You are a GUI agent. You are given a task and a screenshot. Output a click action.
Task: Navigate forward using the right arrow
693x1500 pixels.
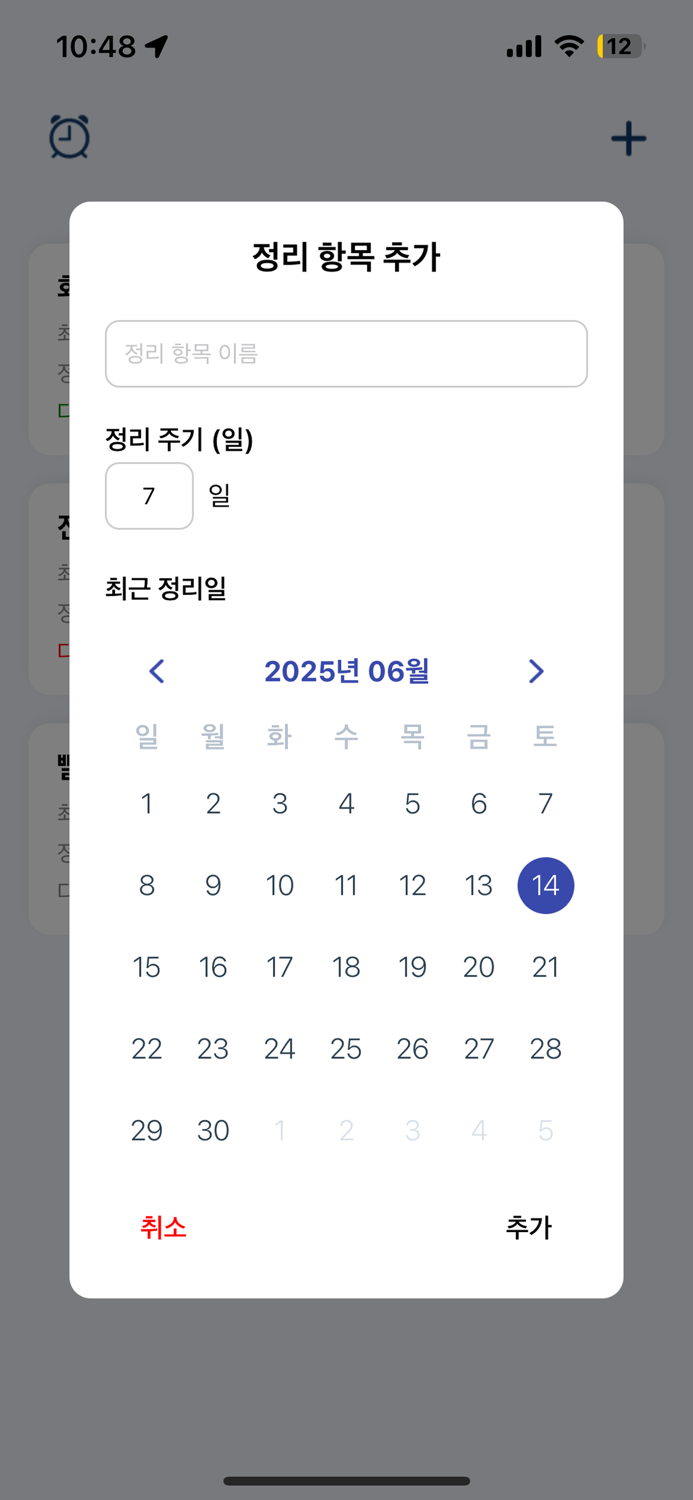tap(536, 672)
